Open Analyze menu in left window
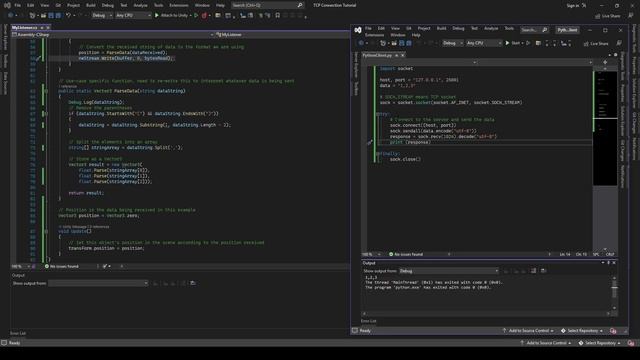Viewport: 640px width, 360px height. (x=140, y=5)
